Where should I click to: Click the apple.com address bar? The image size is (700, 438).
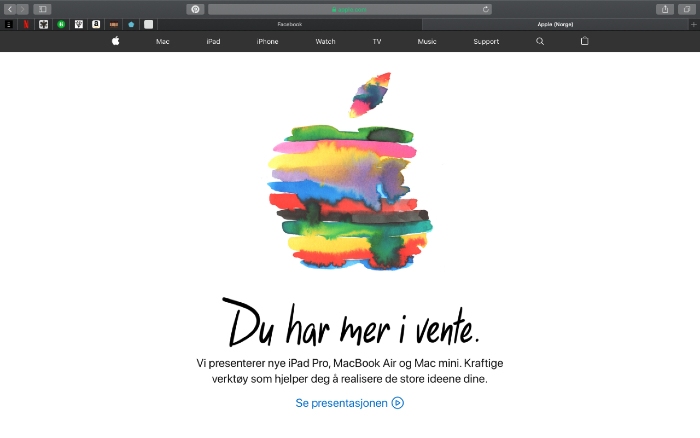pos(350,9)
